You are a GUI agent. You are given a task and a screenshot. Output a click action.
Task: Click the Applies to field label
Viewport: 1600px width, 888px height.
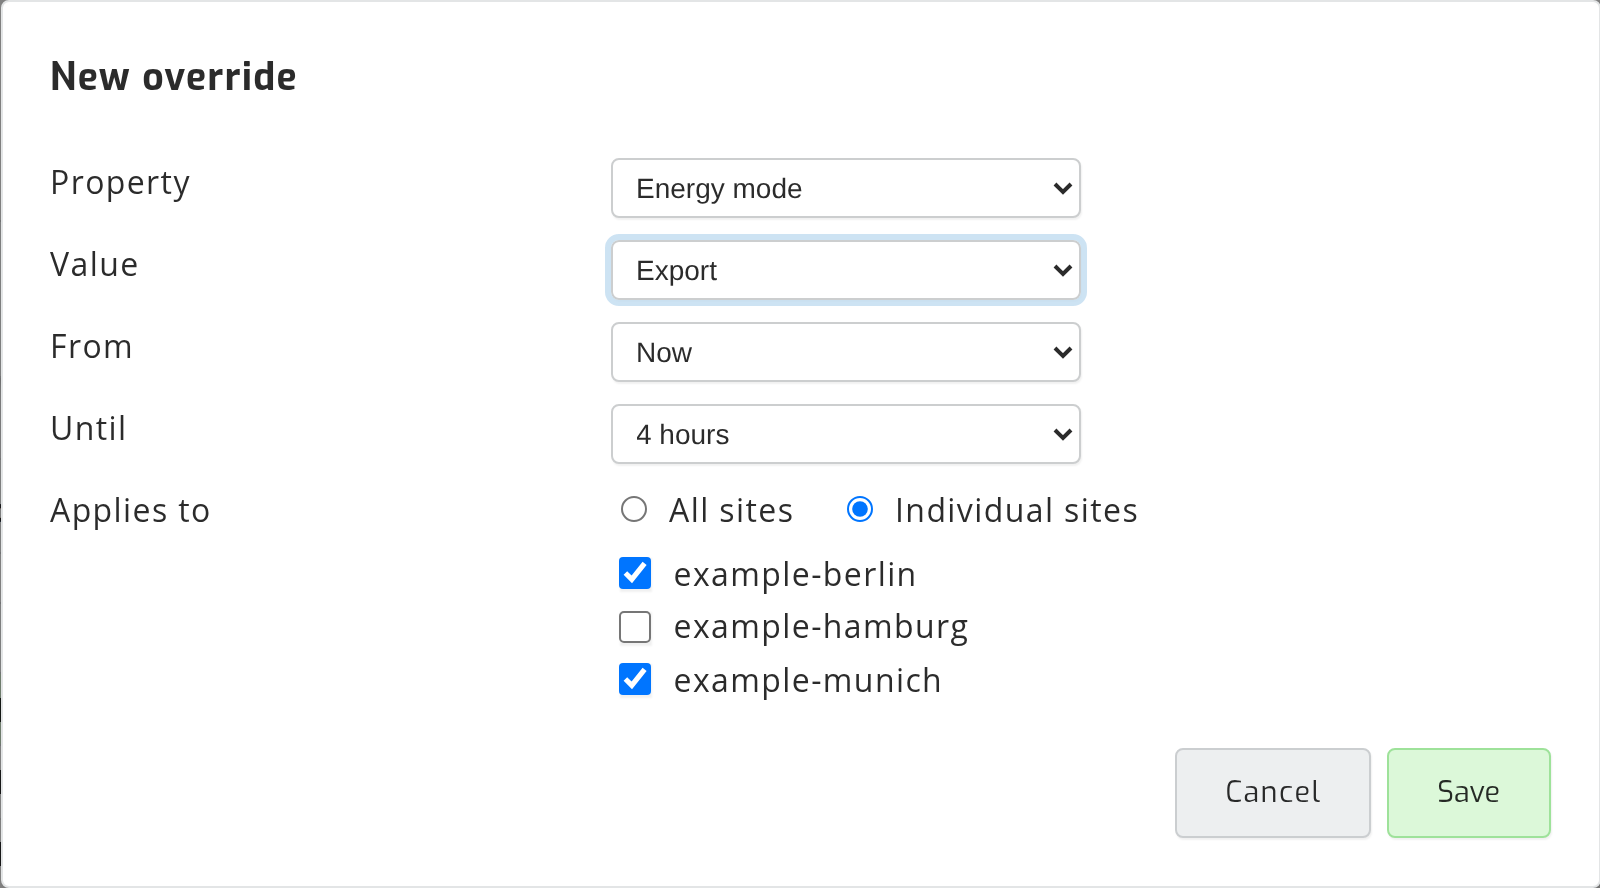(131, 511)
